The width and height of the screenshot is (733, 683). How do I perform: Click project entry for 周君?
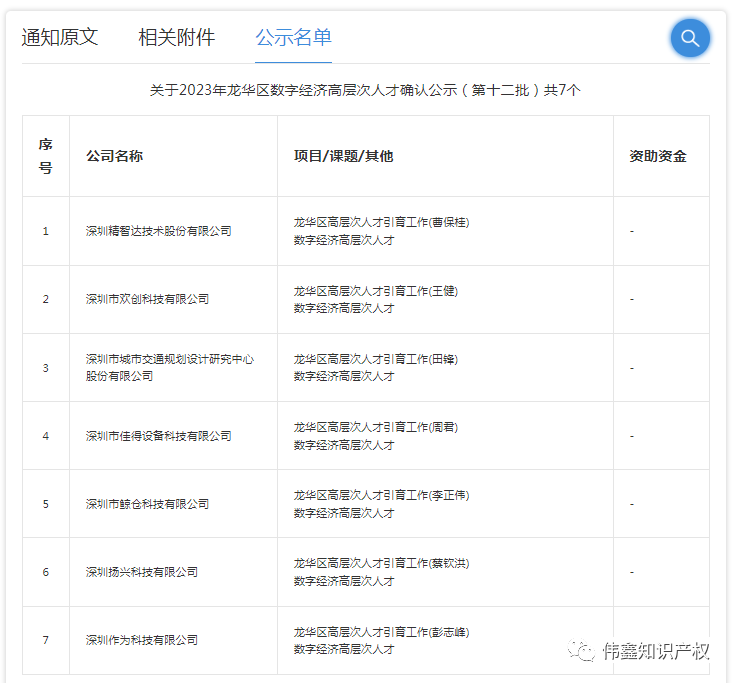(376, 436)
